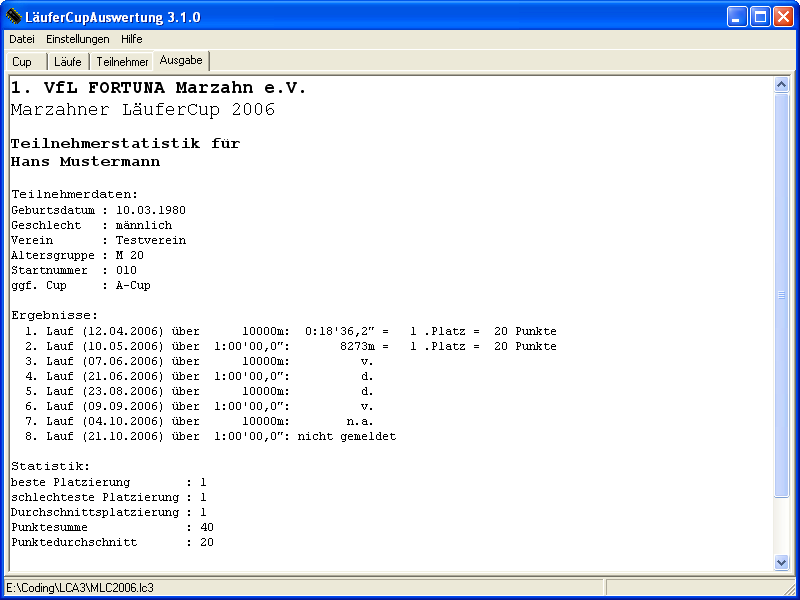Viewport: 800px width, 600px height.
Task: Click the 'schlechteste Platzierung' line
Action: click(x=109, y=497)
